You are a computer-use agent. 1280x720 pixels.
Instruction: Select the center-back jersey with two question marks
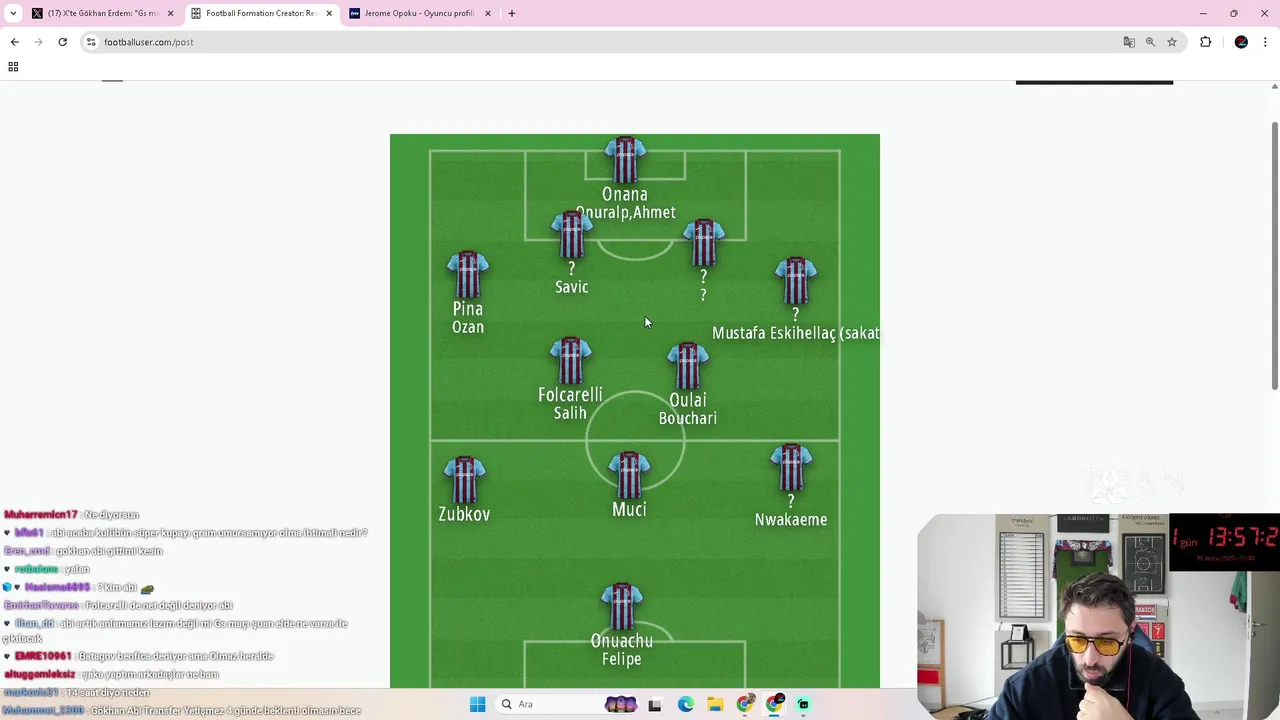coord(704,243)
